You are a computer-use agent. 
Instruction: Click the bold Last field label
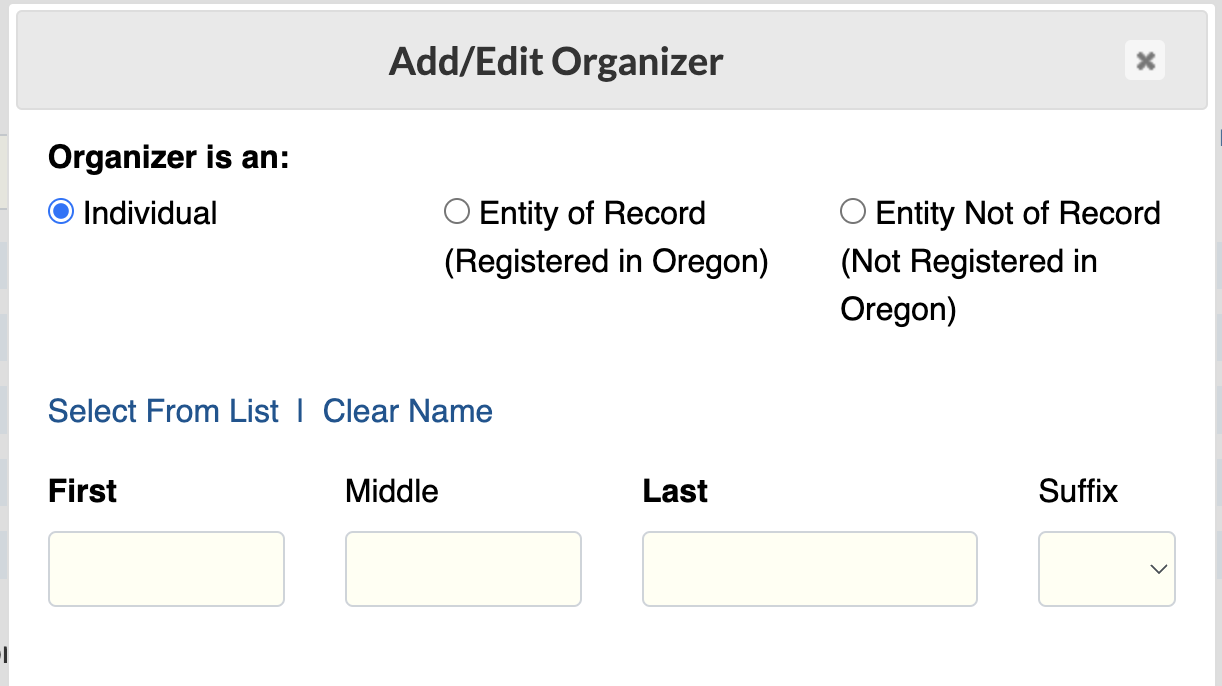click(675, 491)
